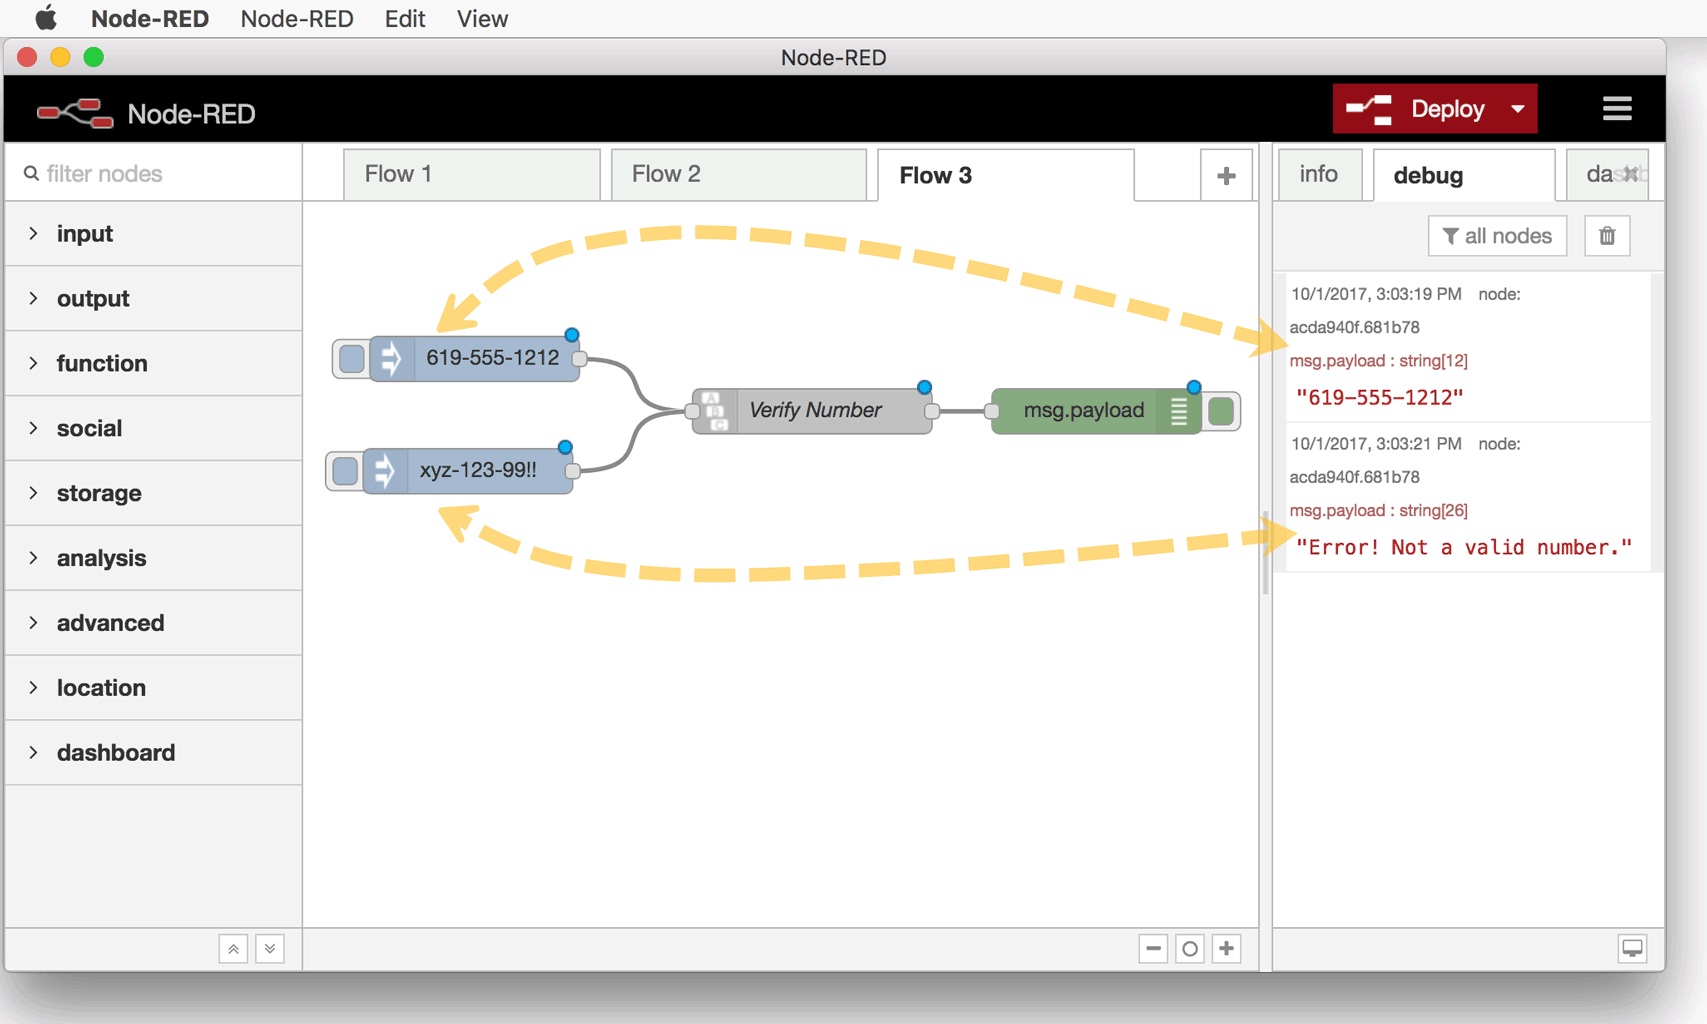Add a new flow with the plus icon

coord(1227,174)
